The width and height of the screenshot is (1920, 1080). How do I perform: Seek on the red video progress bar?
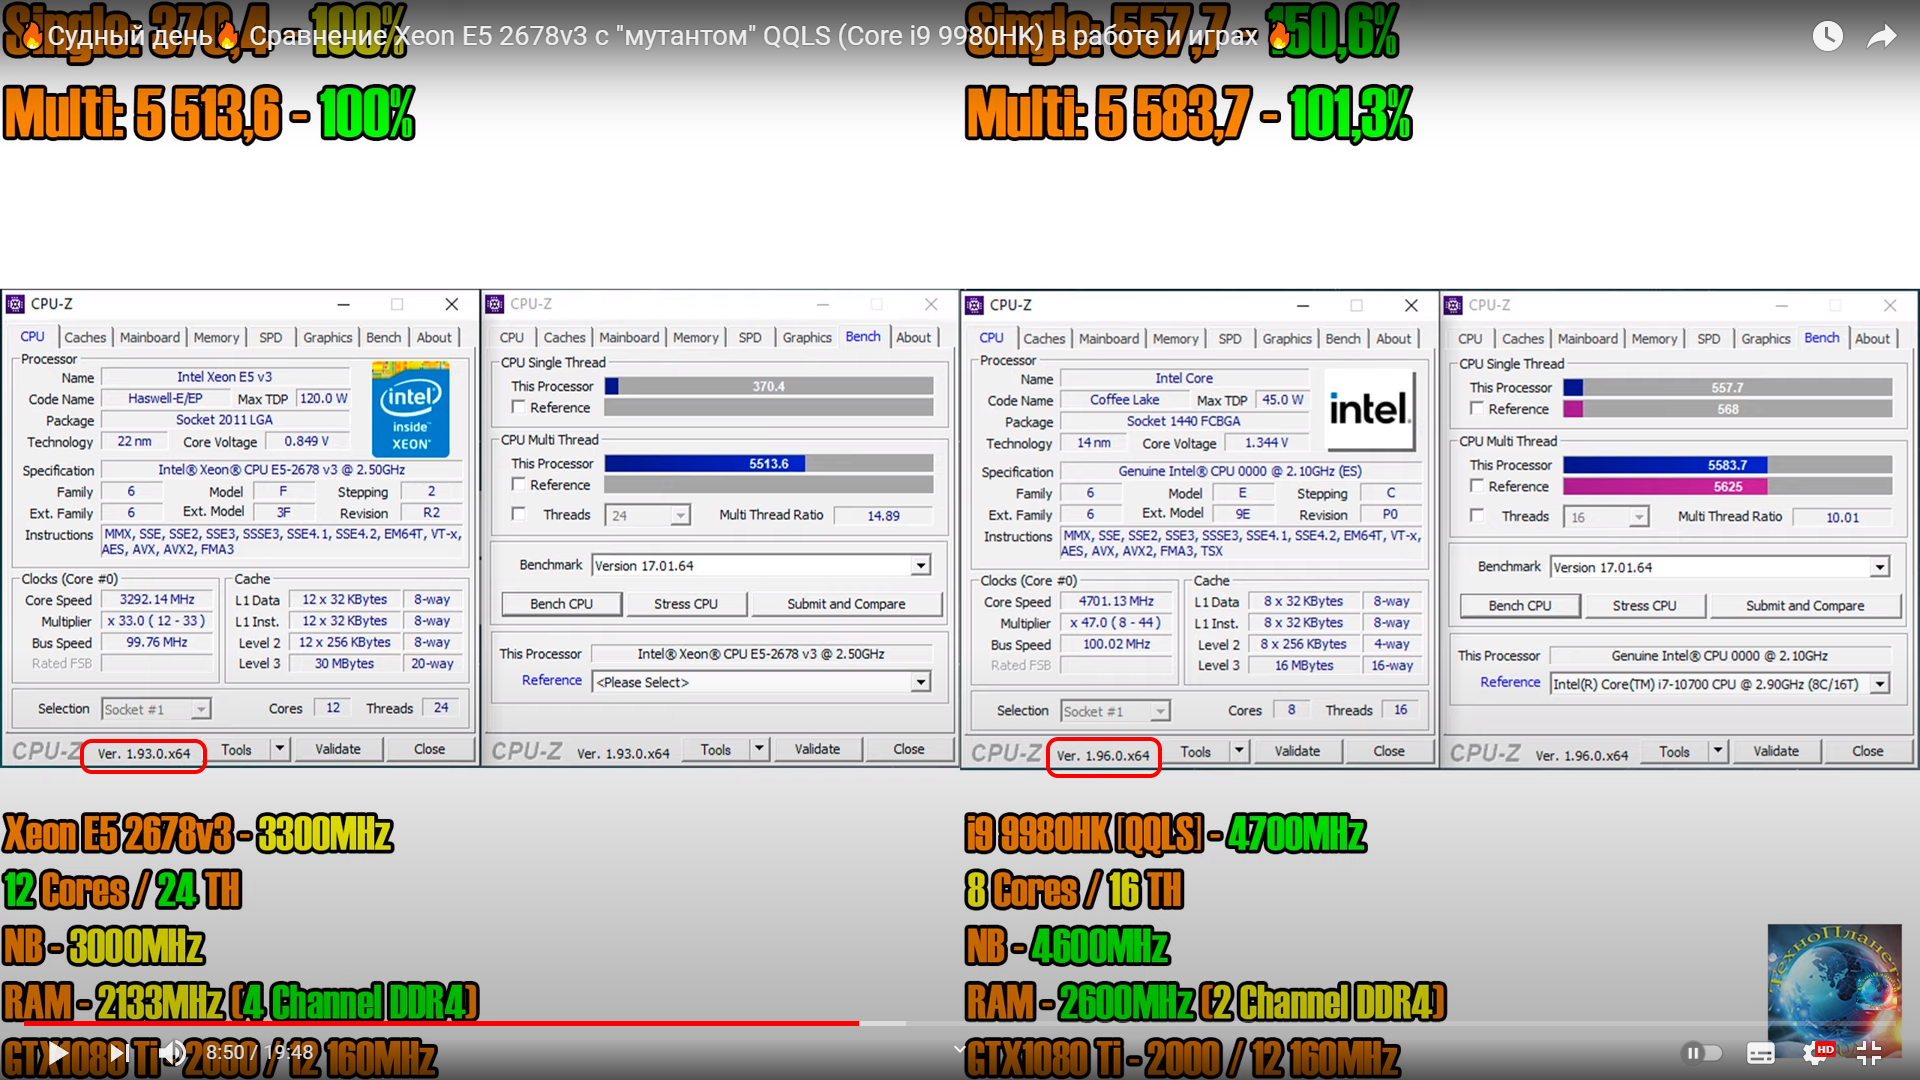click(440, 1023)
